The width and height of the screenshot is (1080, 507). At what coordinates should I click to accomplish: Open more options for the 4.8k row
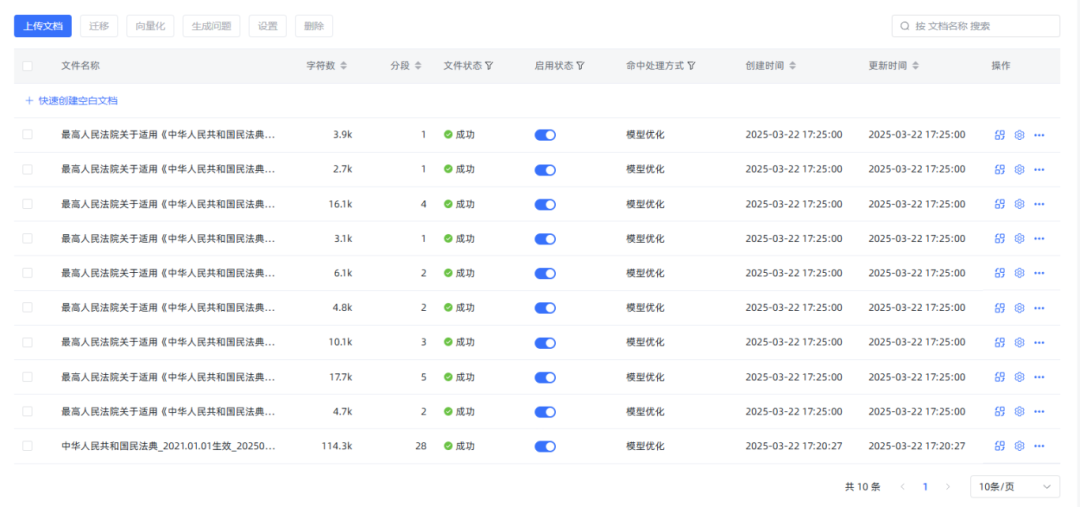pos(1039,307)
